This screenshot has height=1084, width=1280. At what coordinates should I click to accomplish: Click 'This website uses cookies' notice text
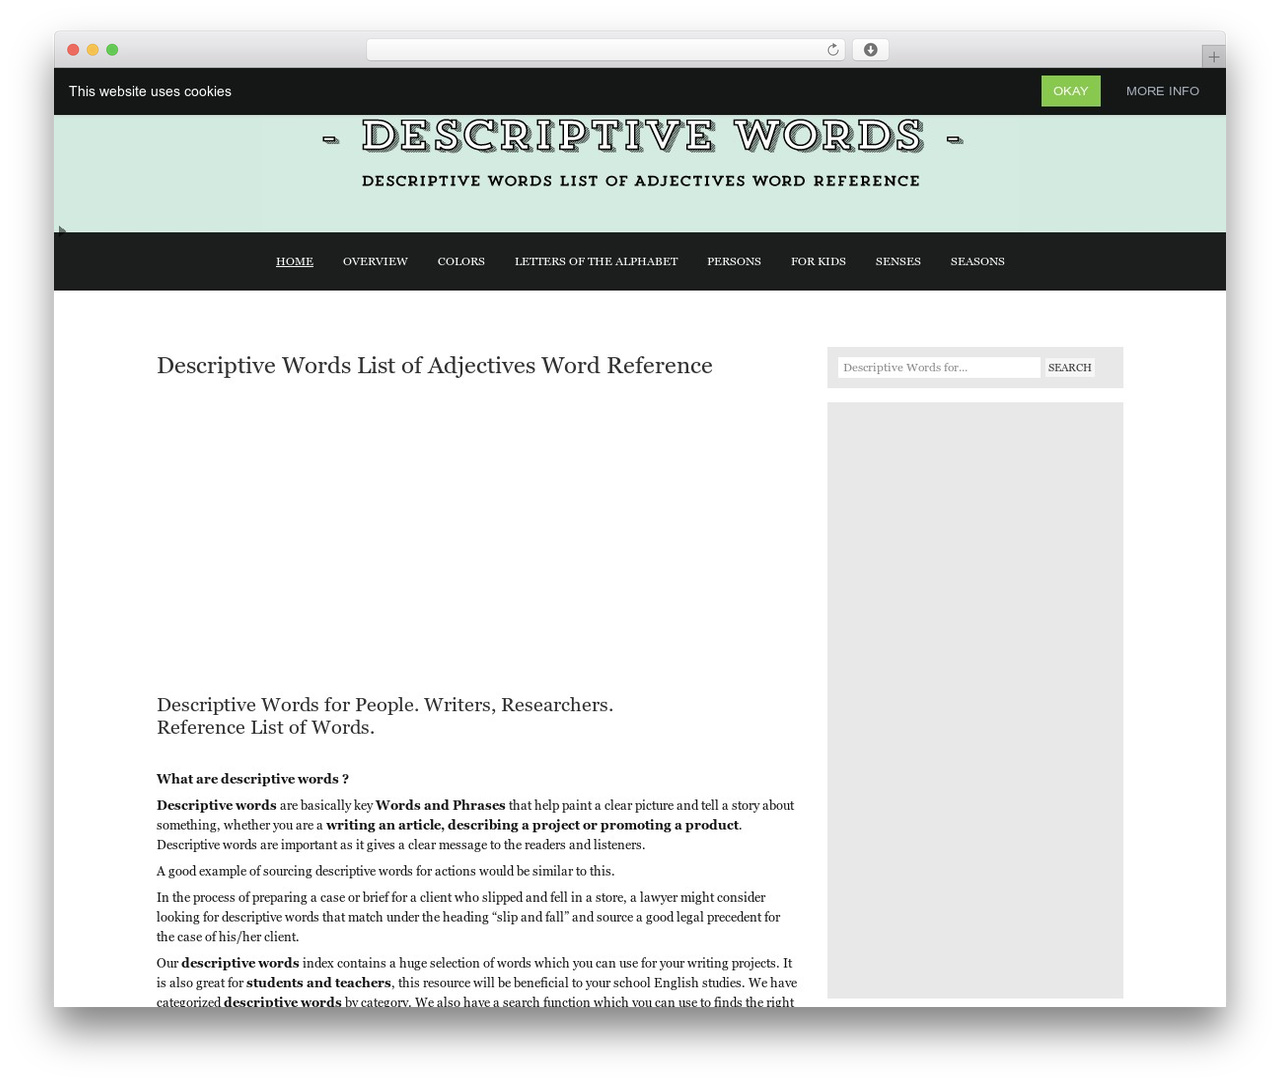click(150, 91)
